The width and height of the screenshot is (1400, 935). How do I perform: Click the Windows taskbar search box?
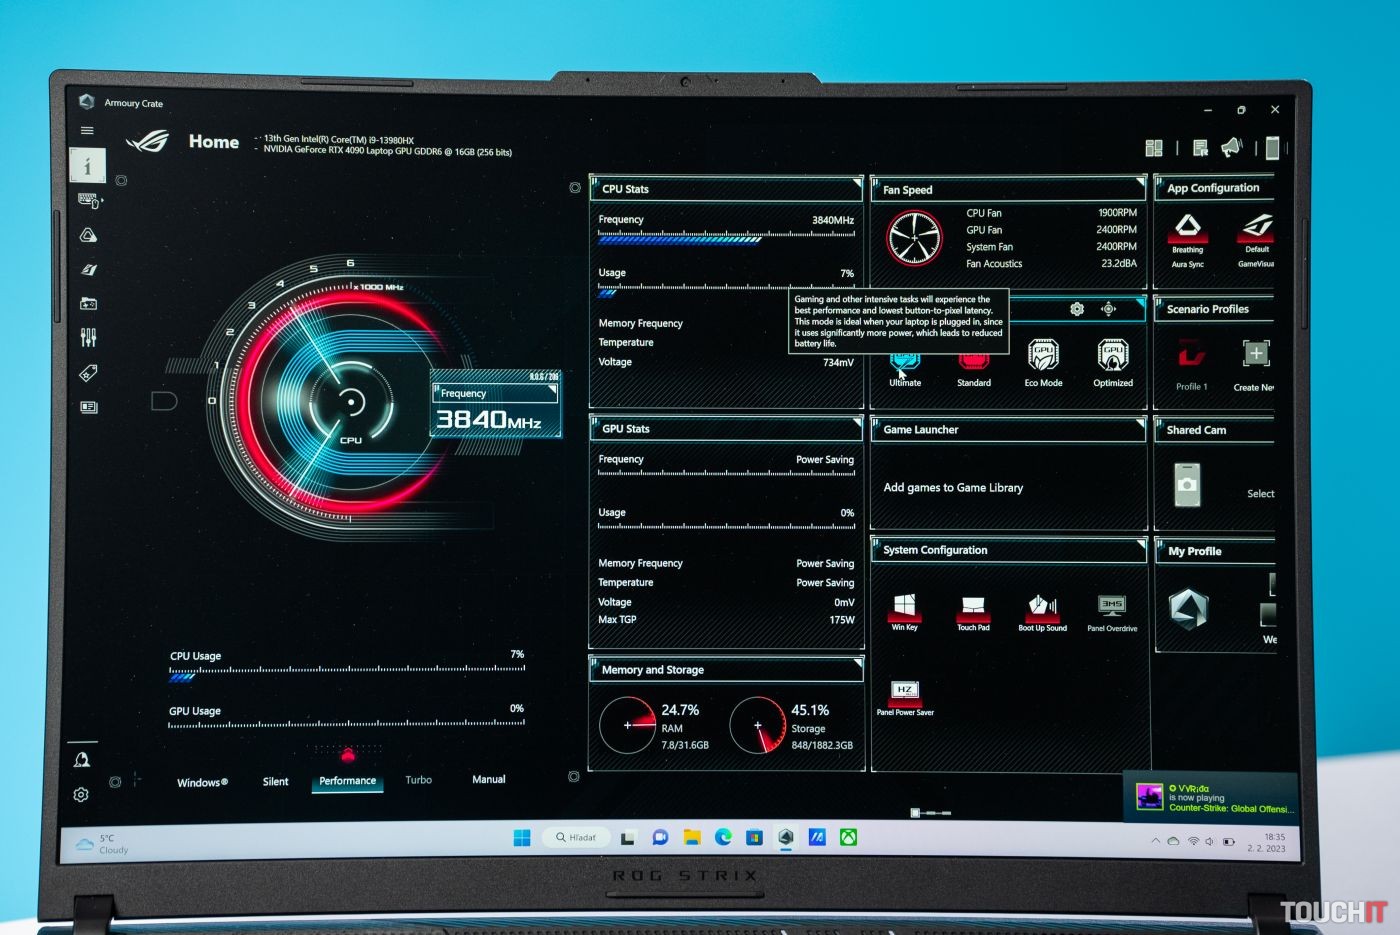[x=576, y=837]
